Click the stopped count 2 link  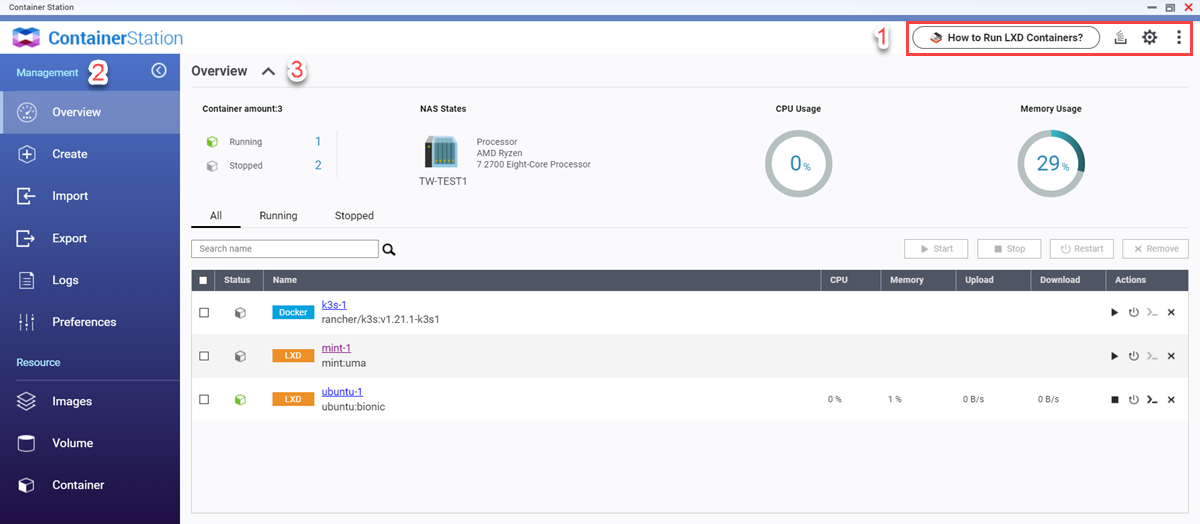(x=318, y=166)
